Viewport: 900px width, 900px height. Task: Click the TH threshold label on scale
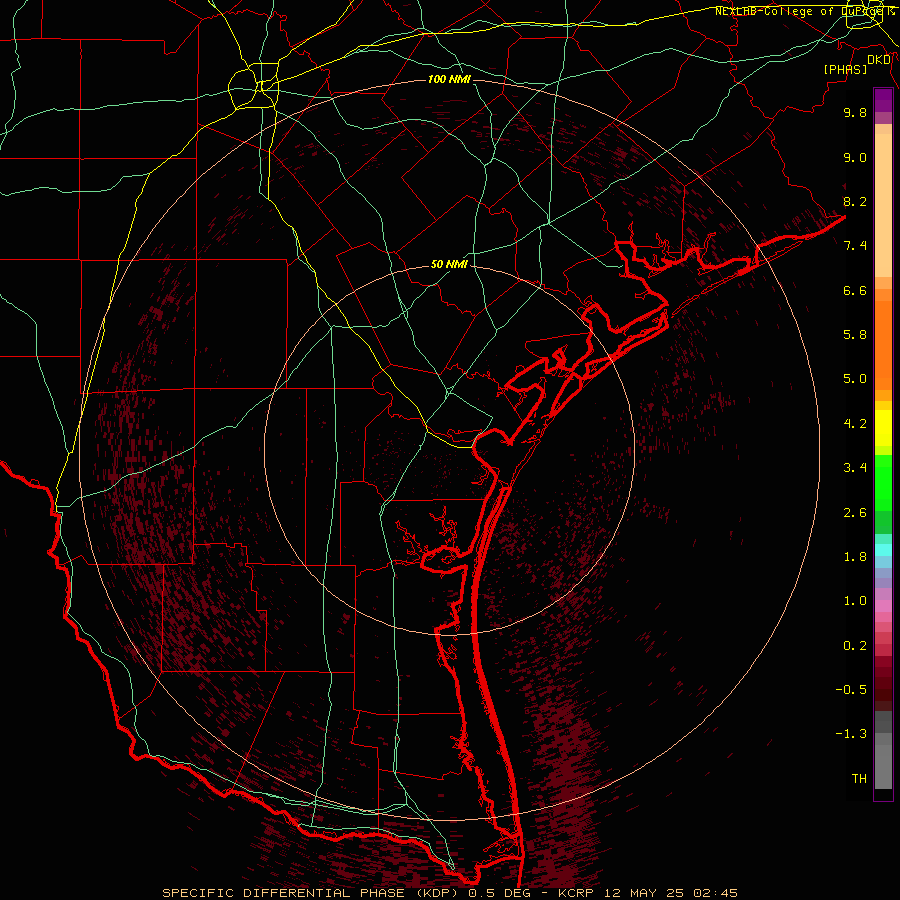tap(859, 779)
